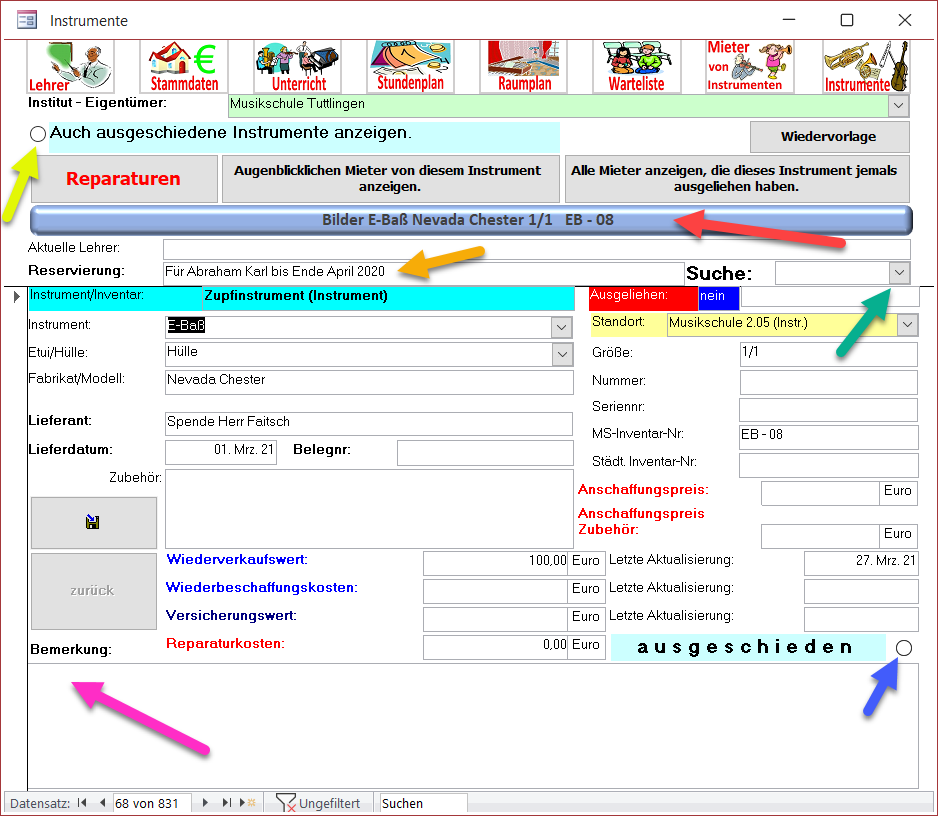Viewport: 938px width, 816px height.
Task: Click the Reparaturen button
Action: tap(123, 179)
